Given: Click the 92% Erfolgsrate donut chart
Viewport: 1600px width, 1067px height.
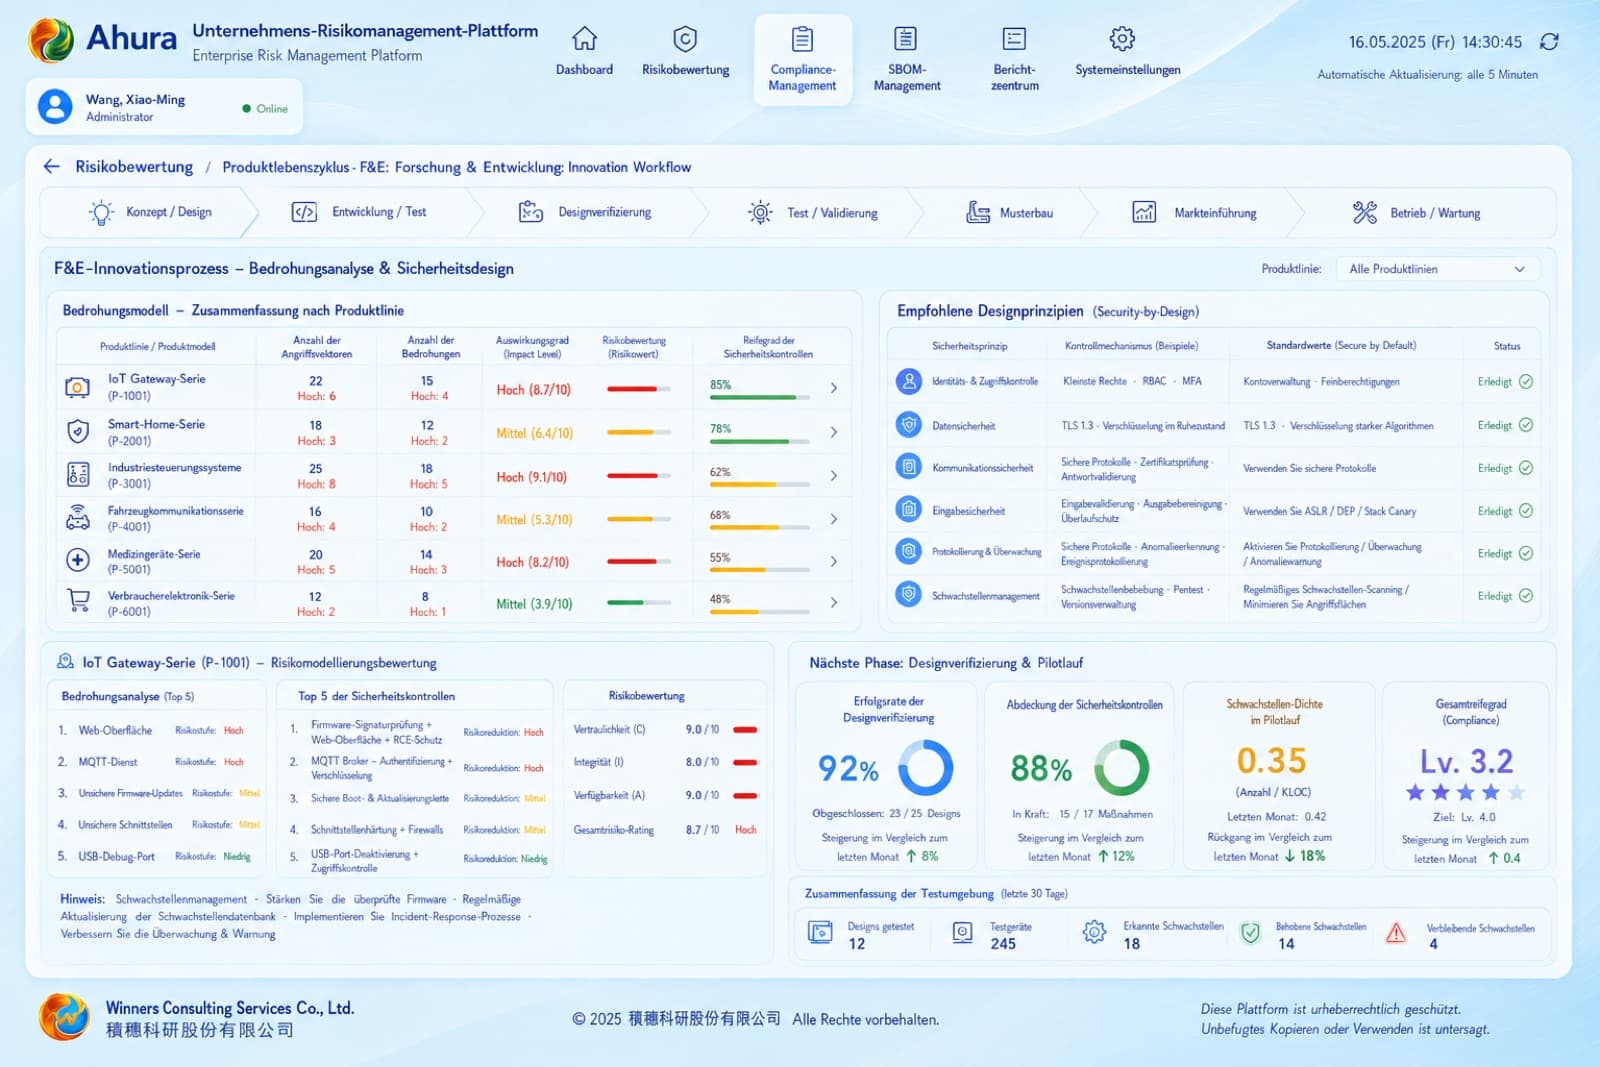Looking at the screenshot, I should 925,767.
